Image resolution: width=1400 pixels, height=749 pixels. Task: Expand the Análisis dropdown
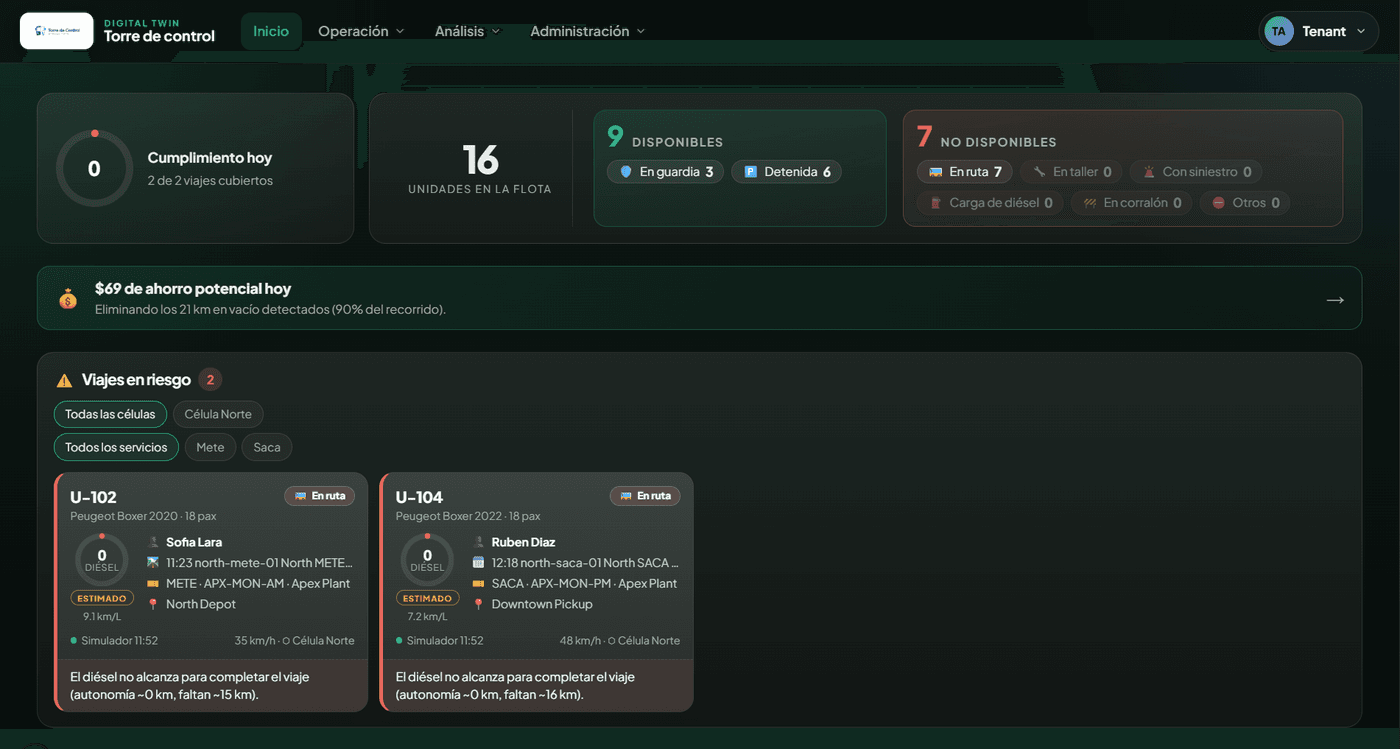(x=467, y=31)
